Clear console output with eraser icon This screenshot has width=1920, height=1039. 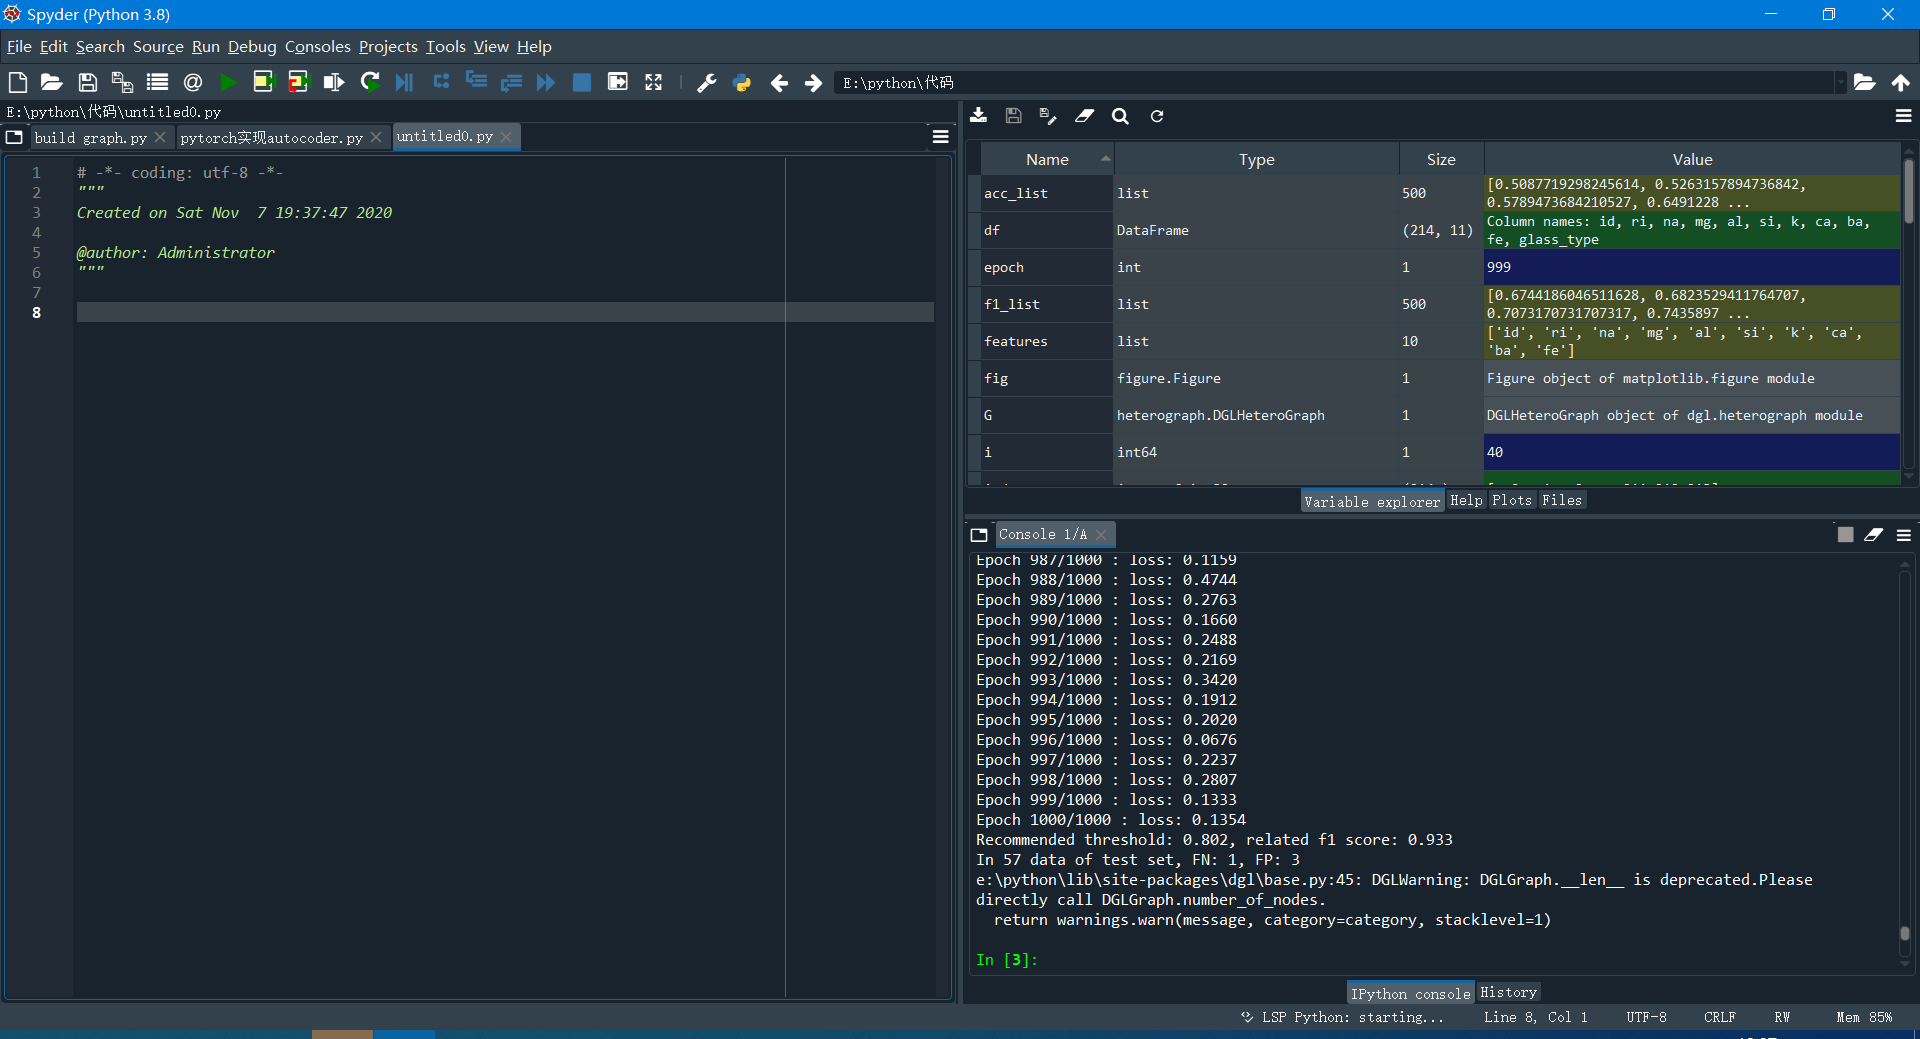1874,535
